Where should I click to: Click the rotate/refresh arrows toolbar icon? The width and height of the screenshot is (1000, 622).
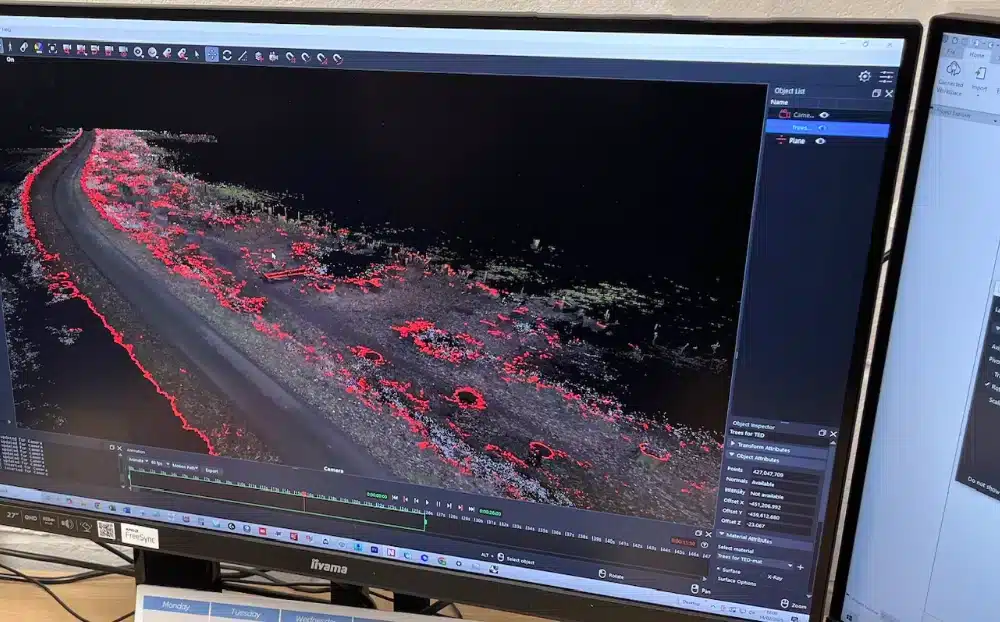pos(227,55)
